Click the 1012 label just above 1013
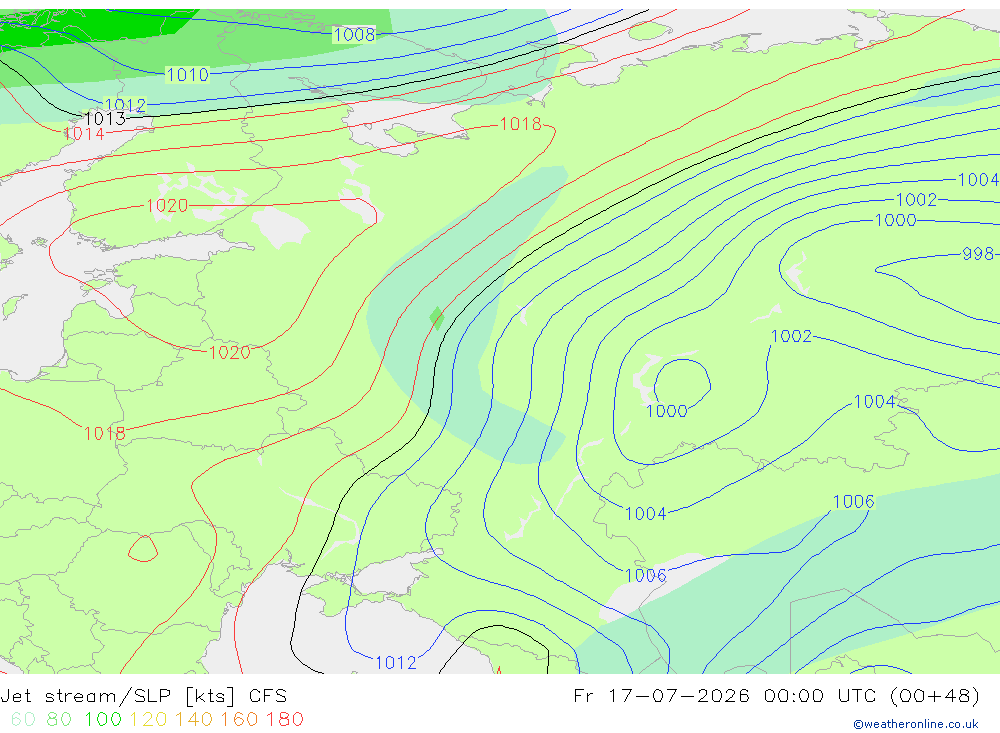This screenshot has width=1000, height=733. [x=125, y=105]
